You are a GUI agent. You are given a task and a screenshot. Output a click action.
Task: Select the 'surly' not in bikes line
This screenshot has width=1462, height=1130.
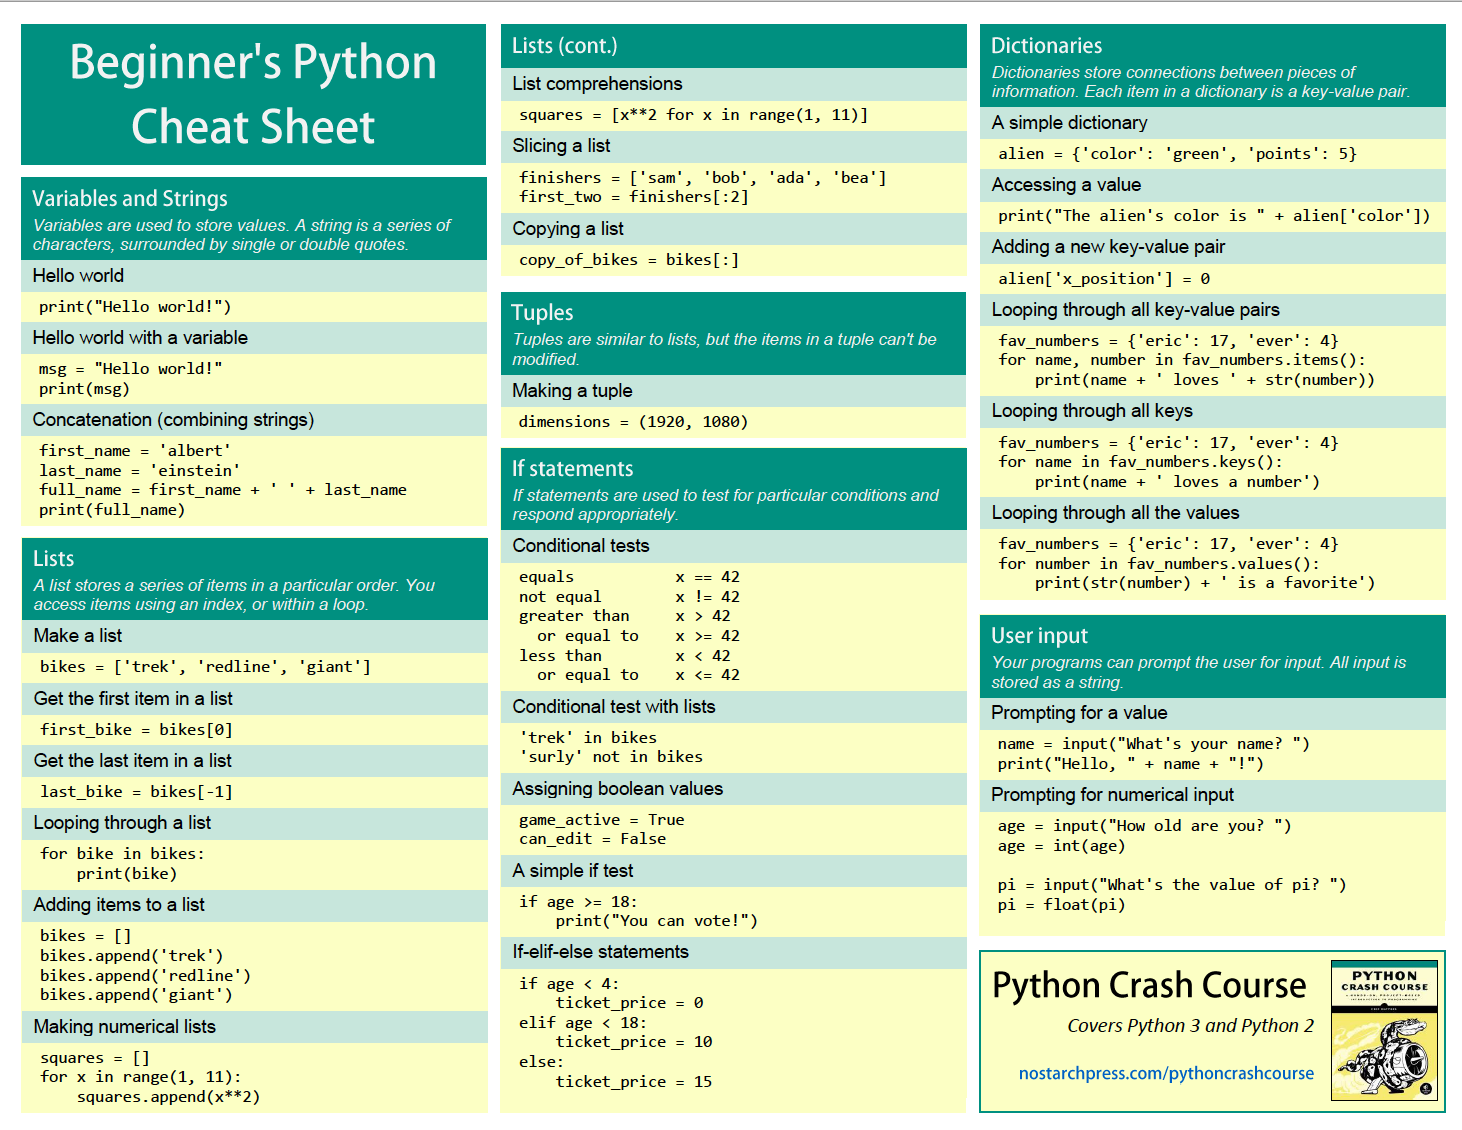(610, 757)
